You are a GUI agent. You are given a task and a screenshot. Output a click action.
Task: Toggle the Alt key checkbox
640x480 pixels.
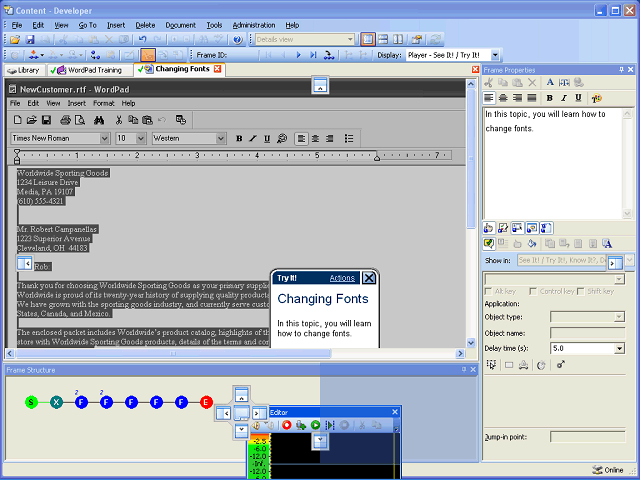pyautogui.click(x=488, y=291)
